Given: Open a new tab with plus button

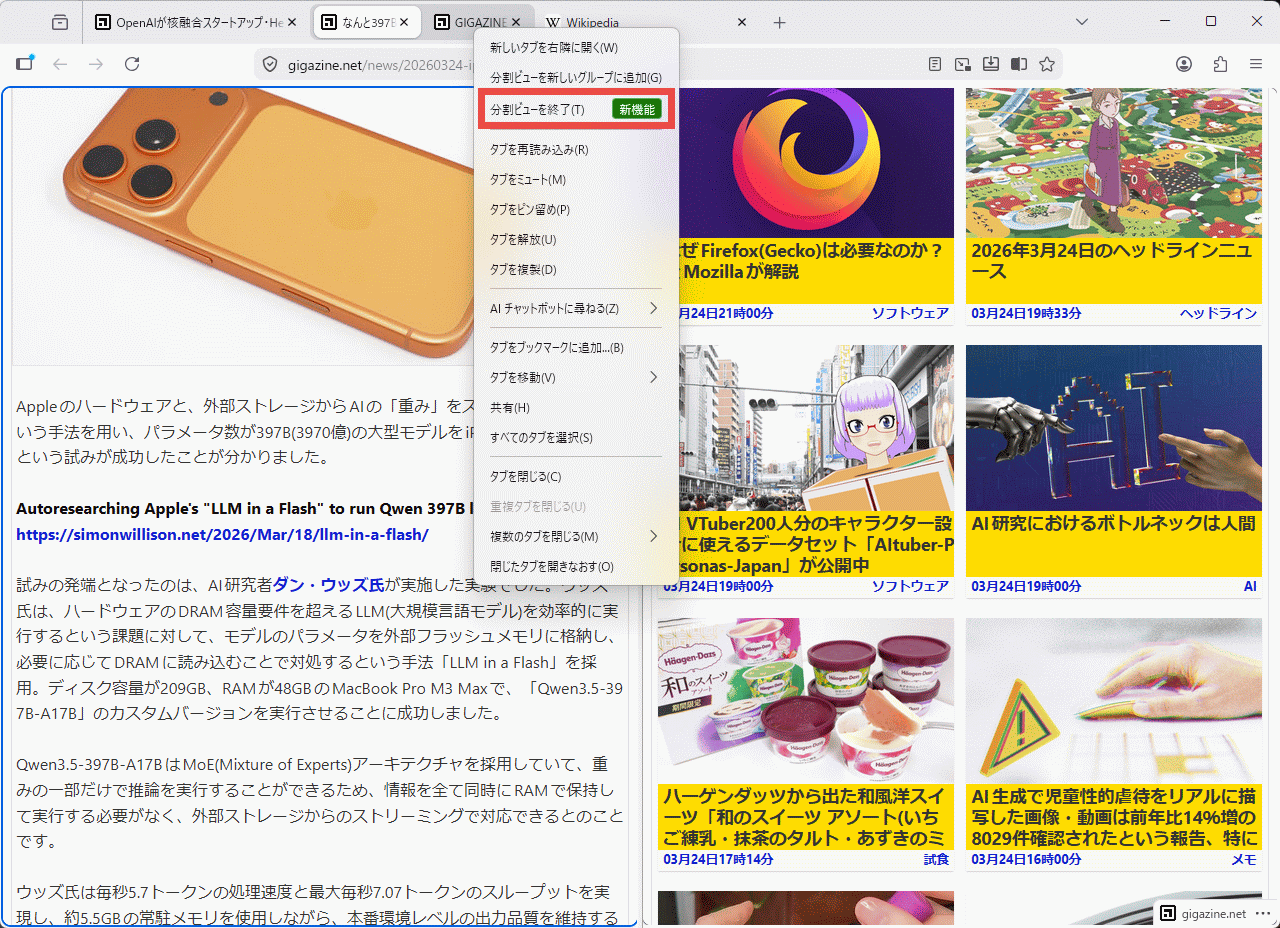Looking at the screenshot, I should (780, 22).
